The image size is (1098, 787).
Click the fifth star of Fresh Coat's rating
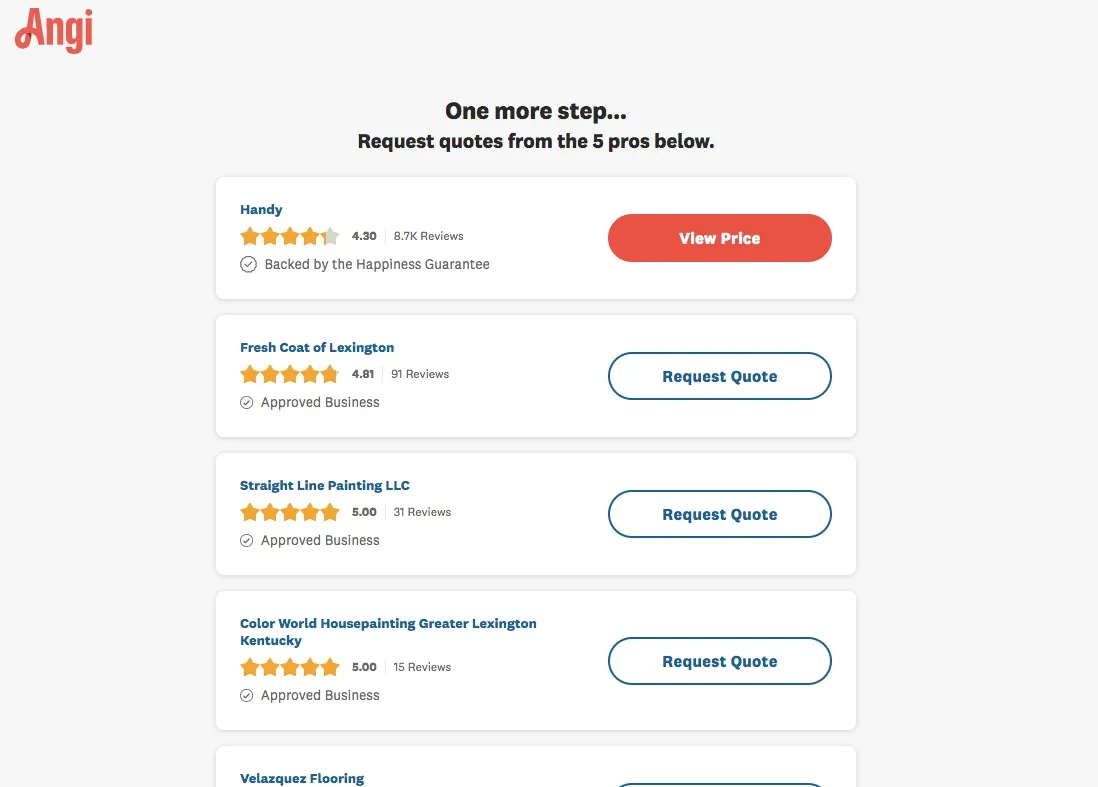[330, 374]
